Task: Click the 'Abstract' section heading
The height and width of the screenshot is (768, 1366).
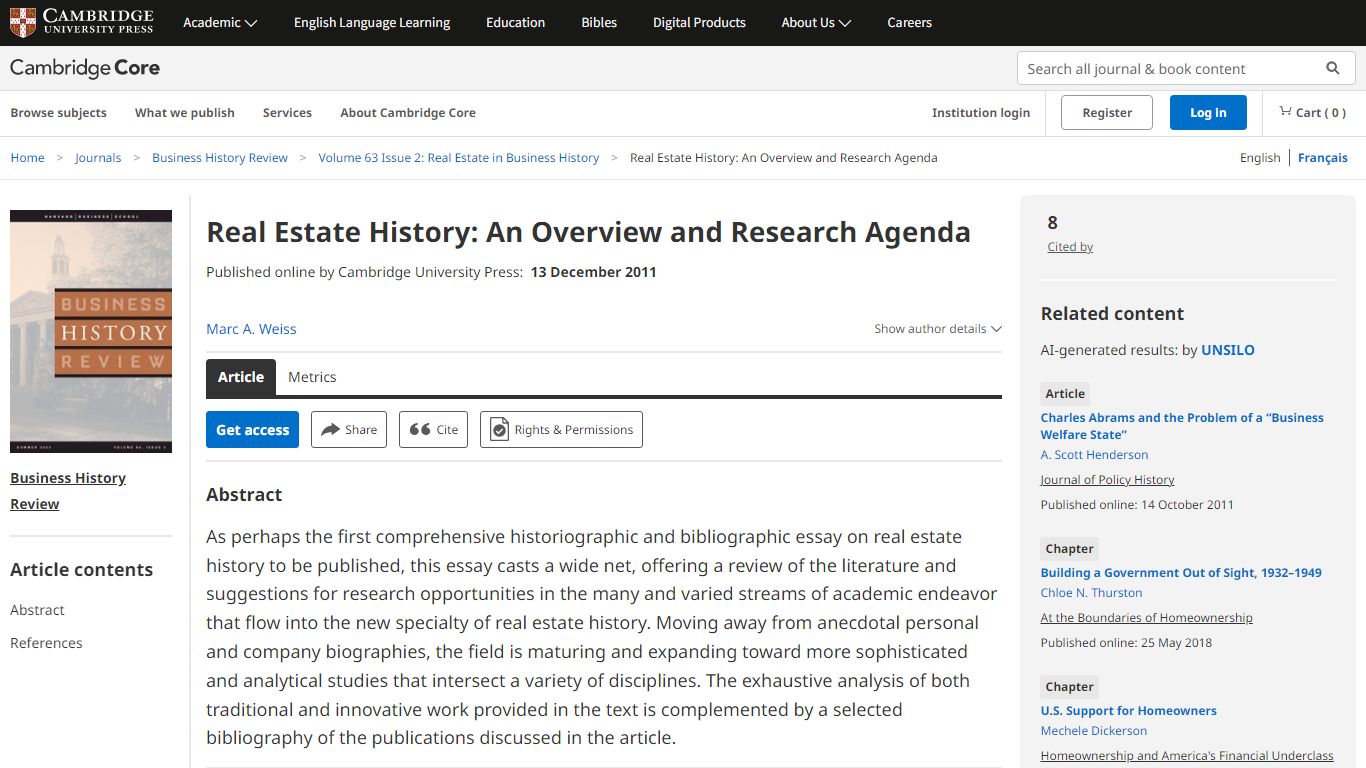Action: [244, 495]
